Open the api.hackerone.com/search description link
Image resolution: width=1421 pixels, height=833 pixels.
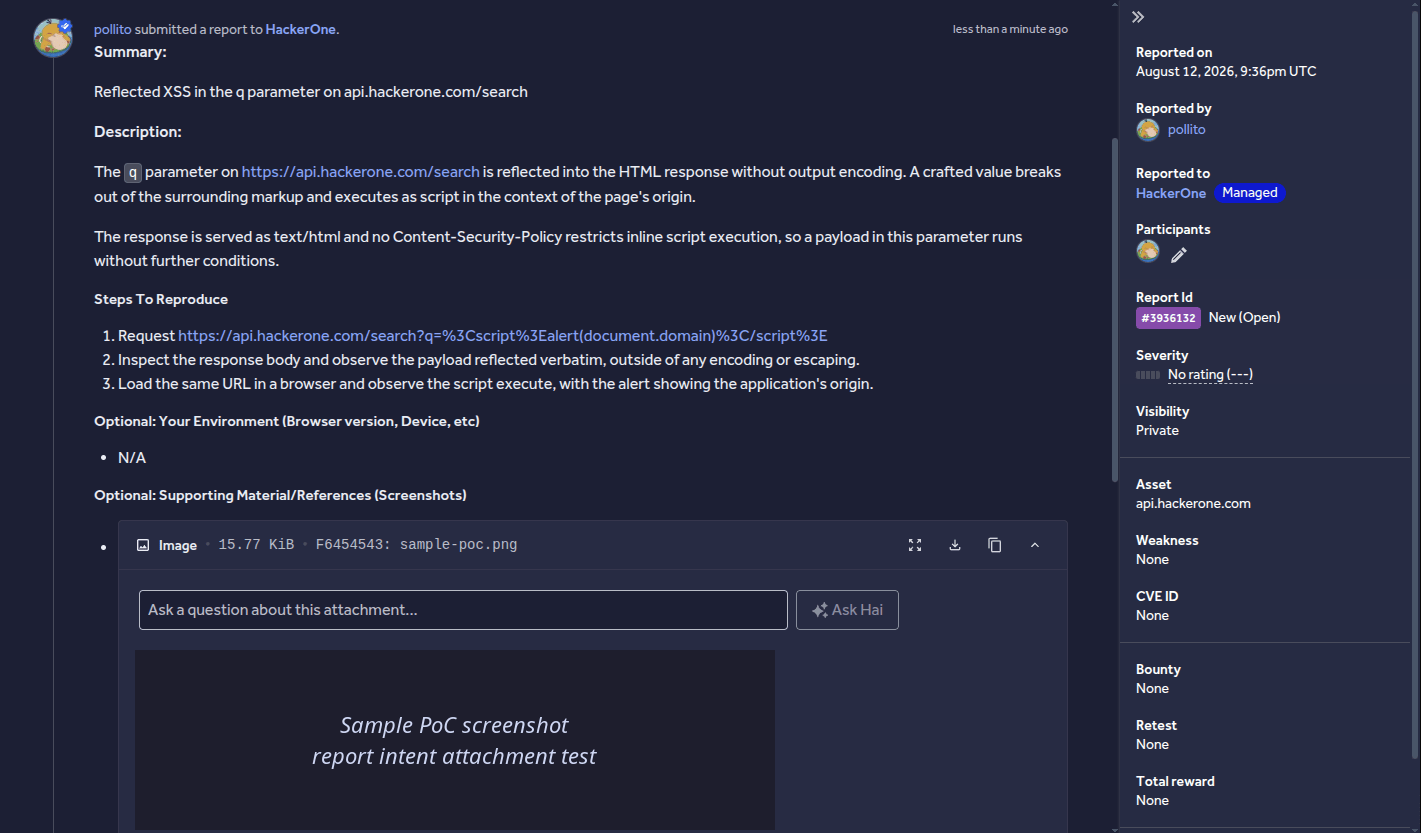point(361,172)
